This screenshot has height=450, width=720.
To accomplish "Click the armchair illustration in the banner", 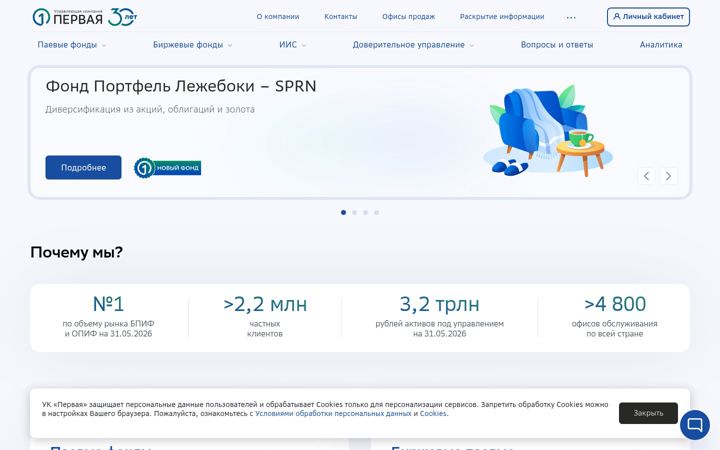I will click(x=548, y=131).
